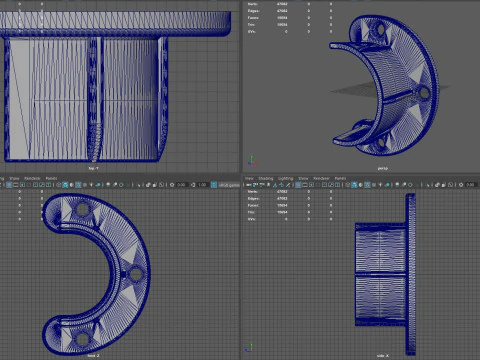480x360 pixels.
Task: Open the sRGB gamma view transform dropdown
Action: point(229,185)
